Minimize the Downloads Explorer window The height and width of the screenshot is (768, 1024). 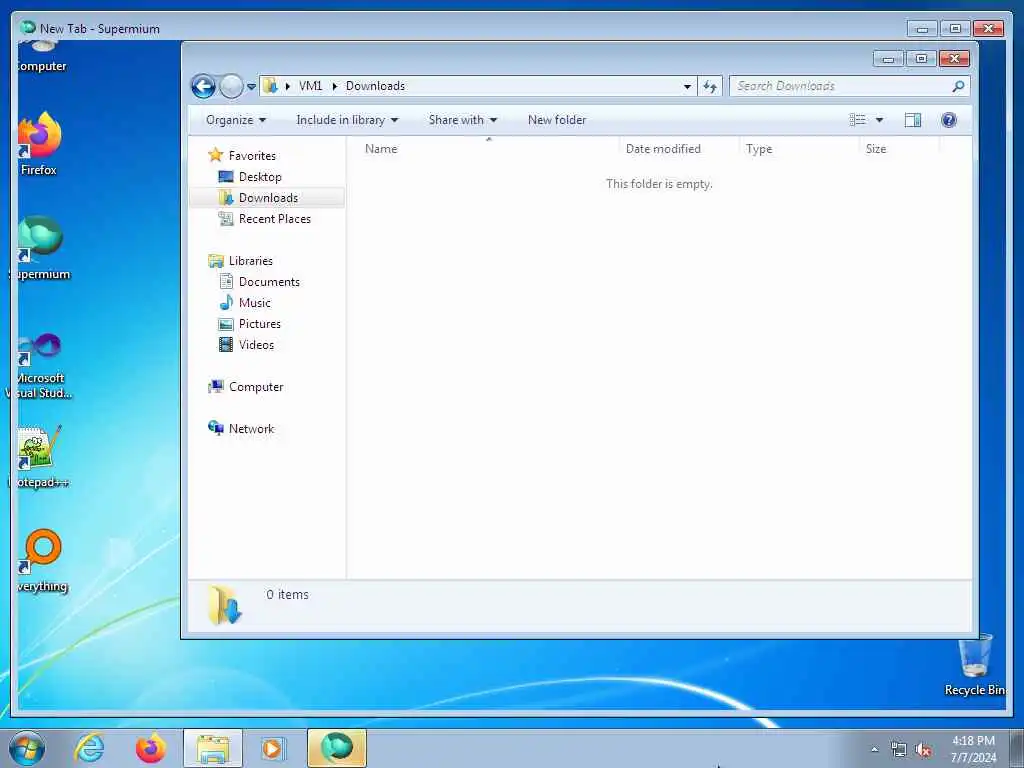(x=888, y=59)
